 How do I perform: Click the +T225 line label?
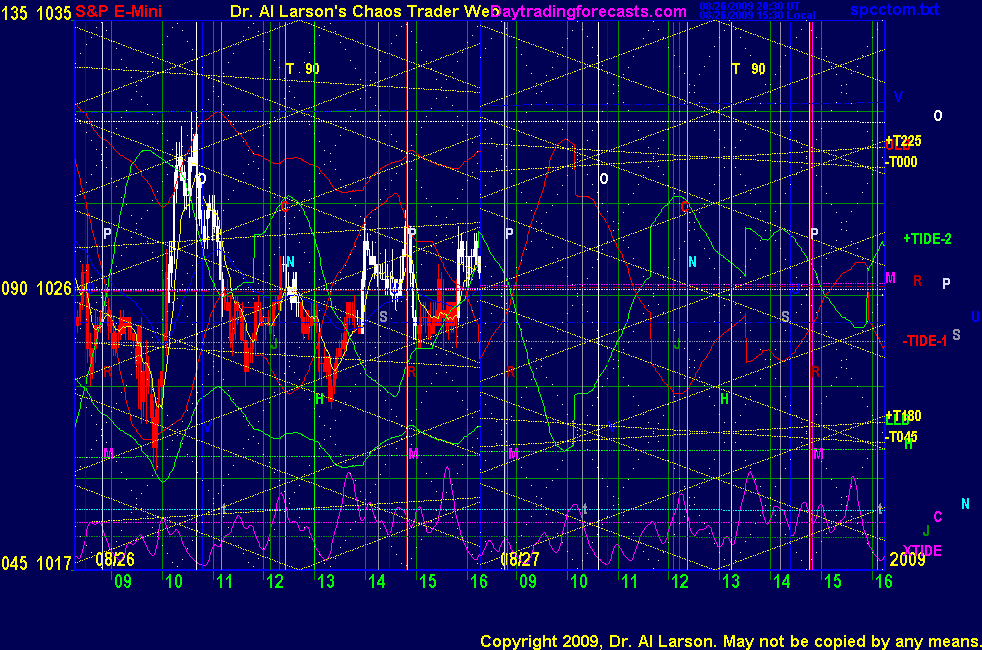pos(903,141)
